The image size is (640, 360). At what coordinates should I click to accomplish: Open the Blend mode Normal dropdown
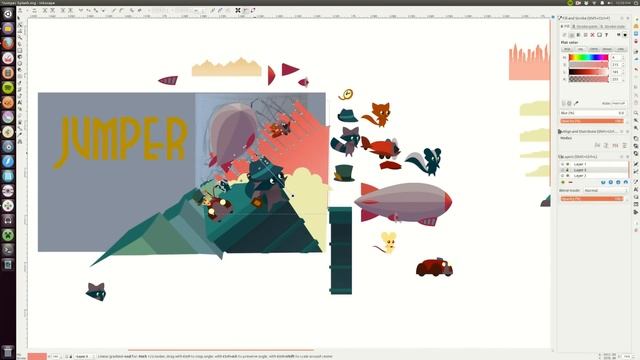tap(605, 191)
